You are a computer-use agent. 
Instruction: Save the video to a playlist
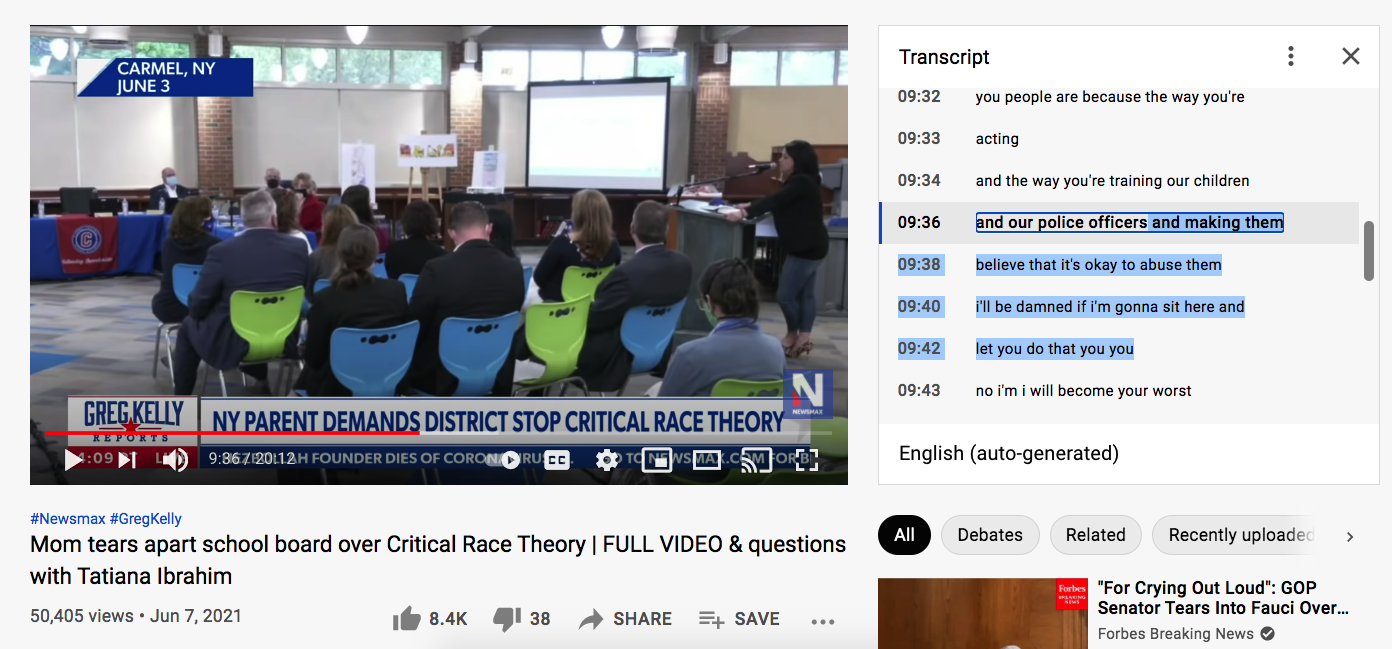739,619
